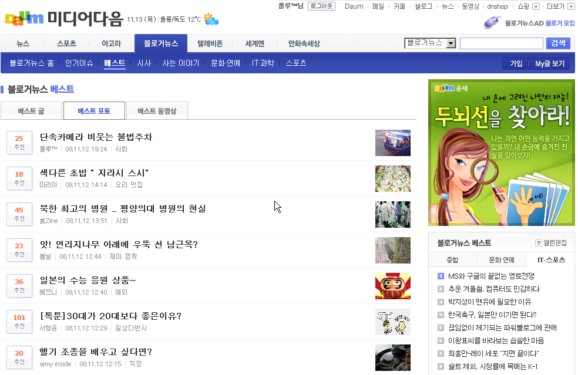Click the 36 추천 recommendation box
The image size is (578, 375).
(x=19, y=285)
